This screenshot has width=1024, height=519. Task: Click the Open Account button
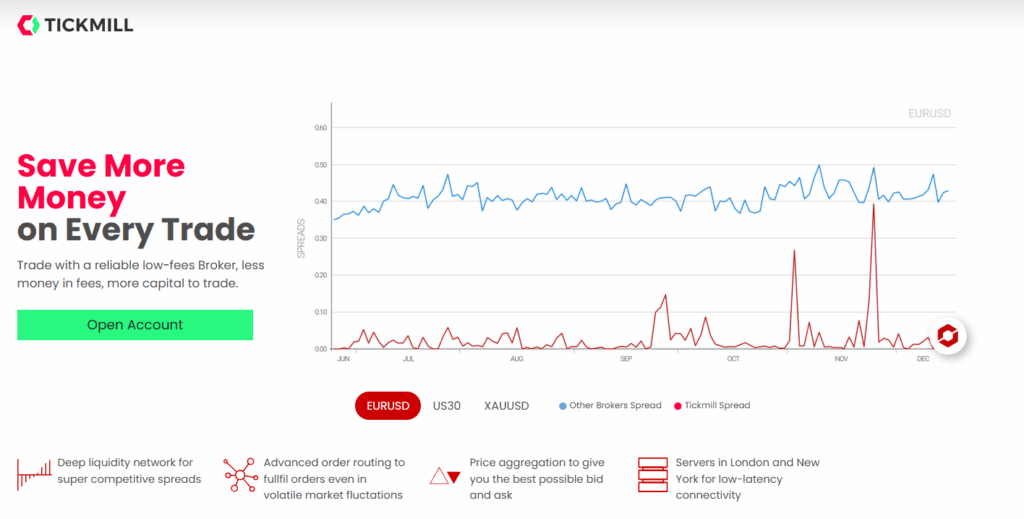[x=135, y=325]
